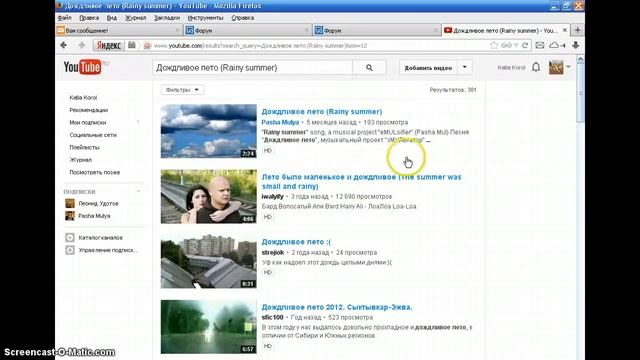Open a new browser tab with plus
The width and height of the screenshot is (640, 360).
[x=578, y=30]
